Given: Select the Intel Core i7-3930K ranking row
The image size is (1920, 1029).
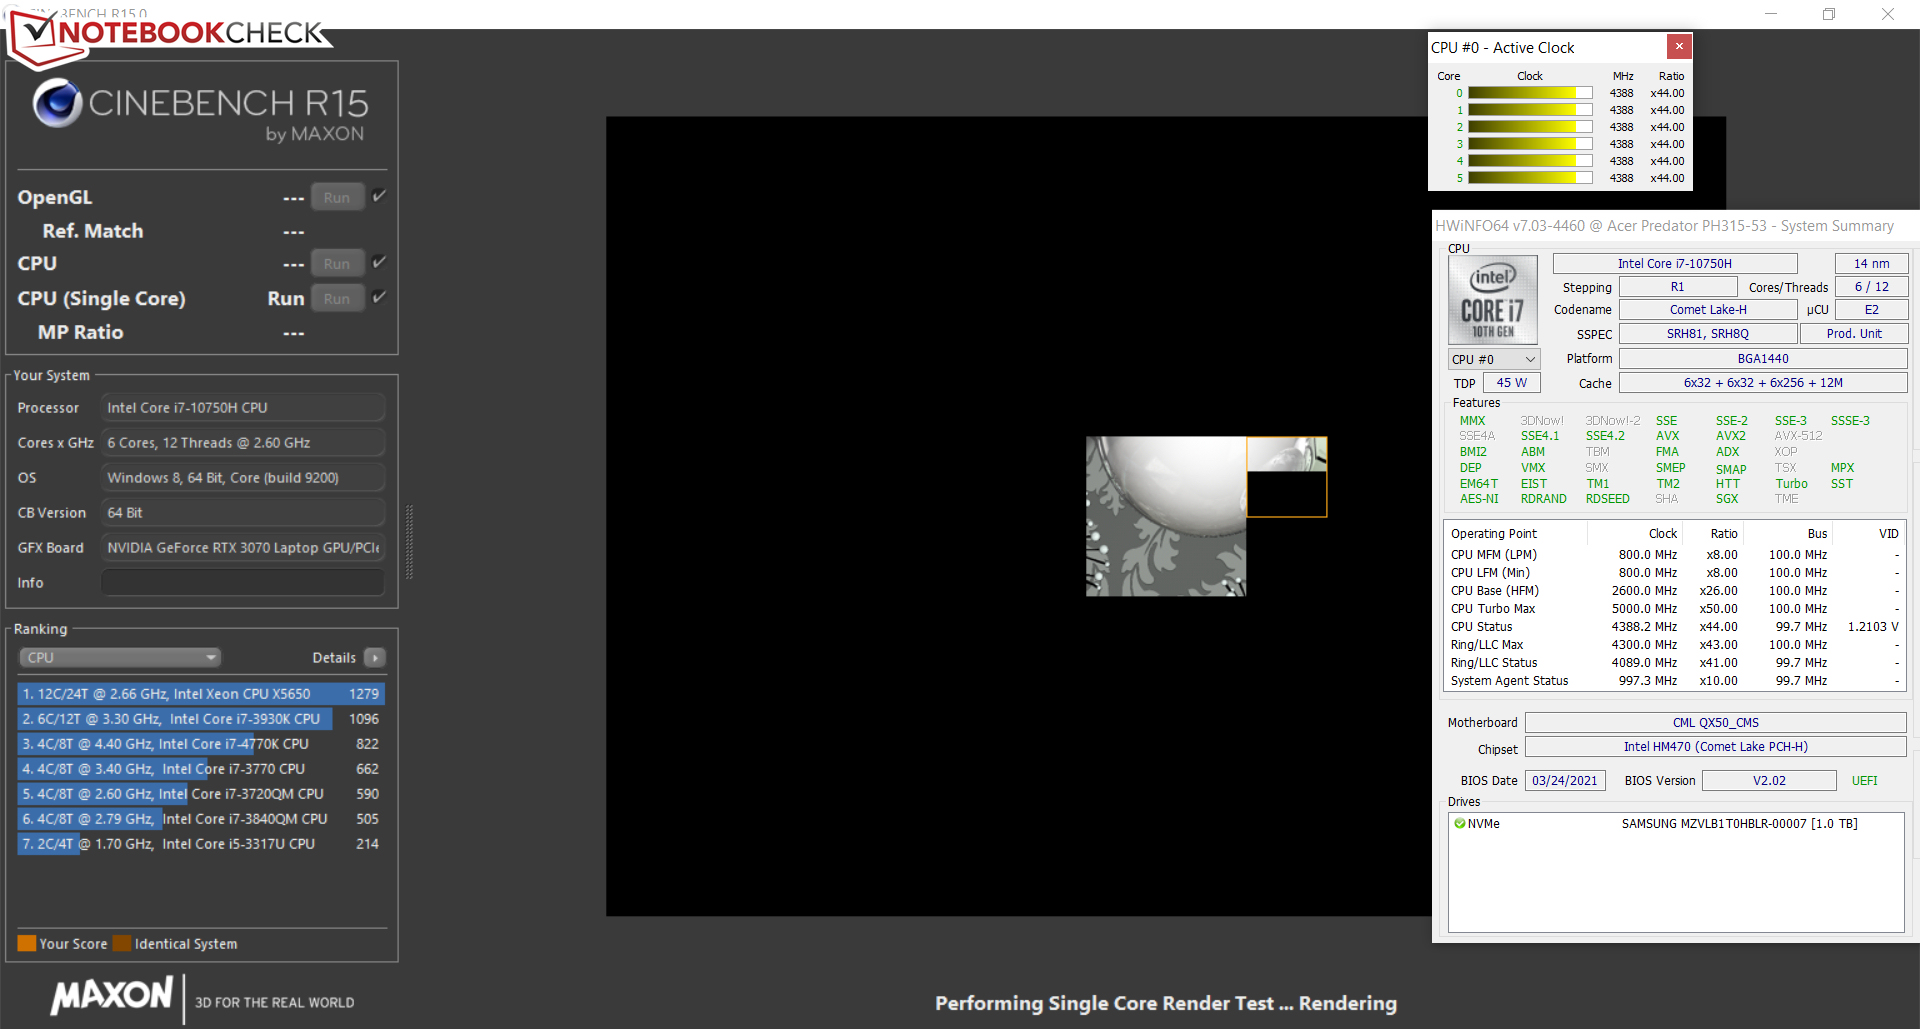Looking at the screenshot, I should [x=201, y=719].
